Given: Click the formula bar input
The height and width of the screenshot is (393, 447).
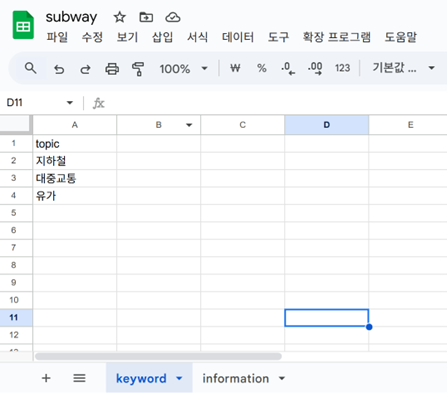Looking at the screenshot, I should (277, 103).
